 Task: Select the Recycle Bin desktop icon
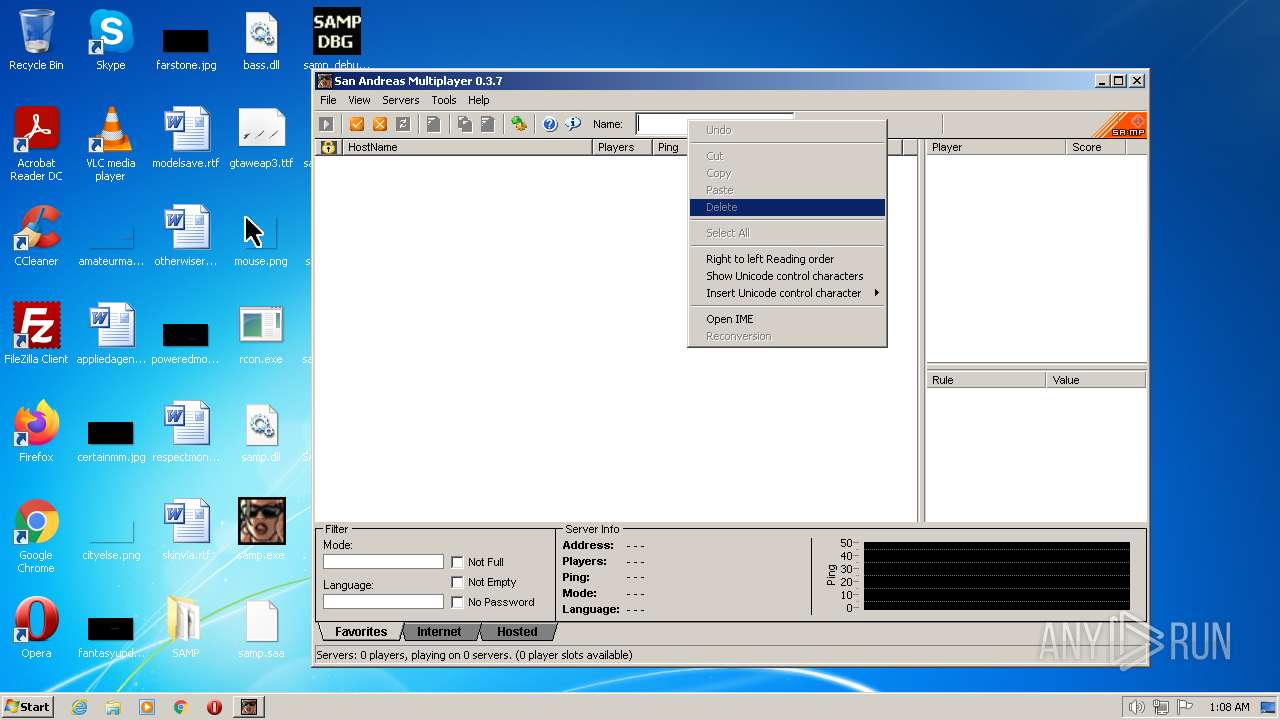pos(36,41)
